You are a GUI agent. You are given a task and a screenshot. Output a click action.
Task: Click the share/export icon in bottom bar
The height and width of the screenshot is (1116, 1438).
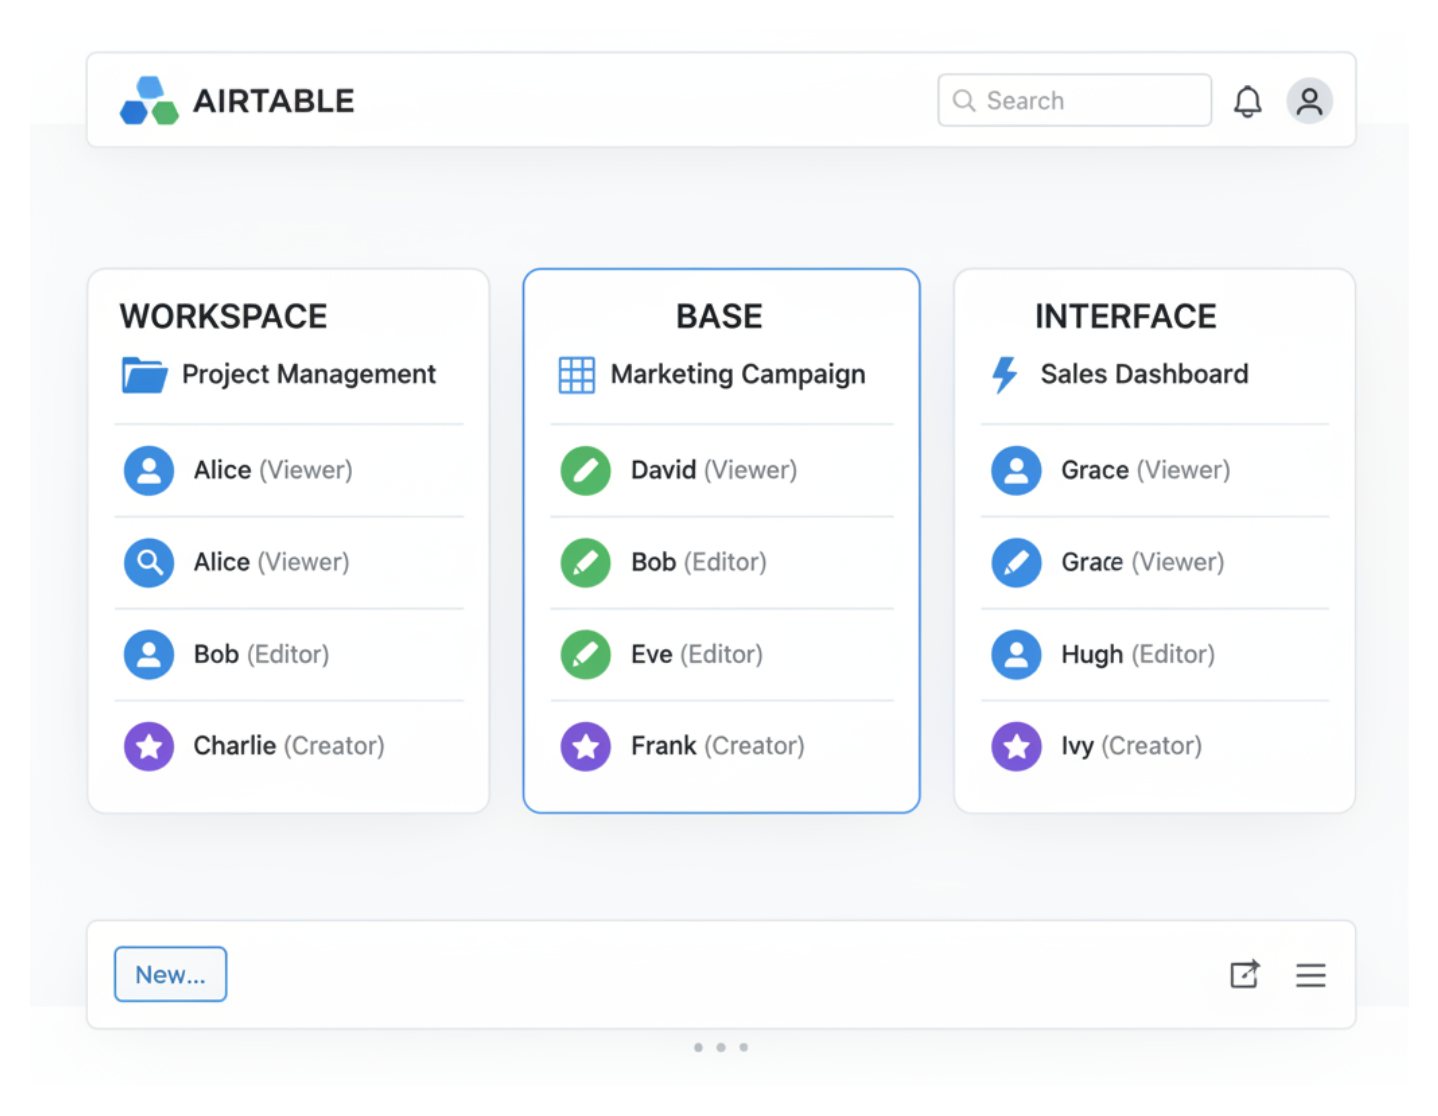tap(1244, 974)
